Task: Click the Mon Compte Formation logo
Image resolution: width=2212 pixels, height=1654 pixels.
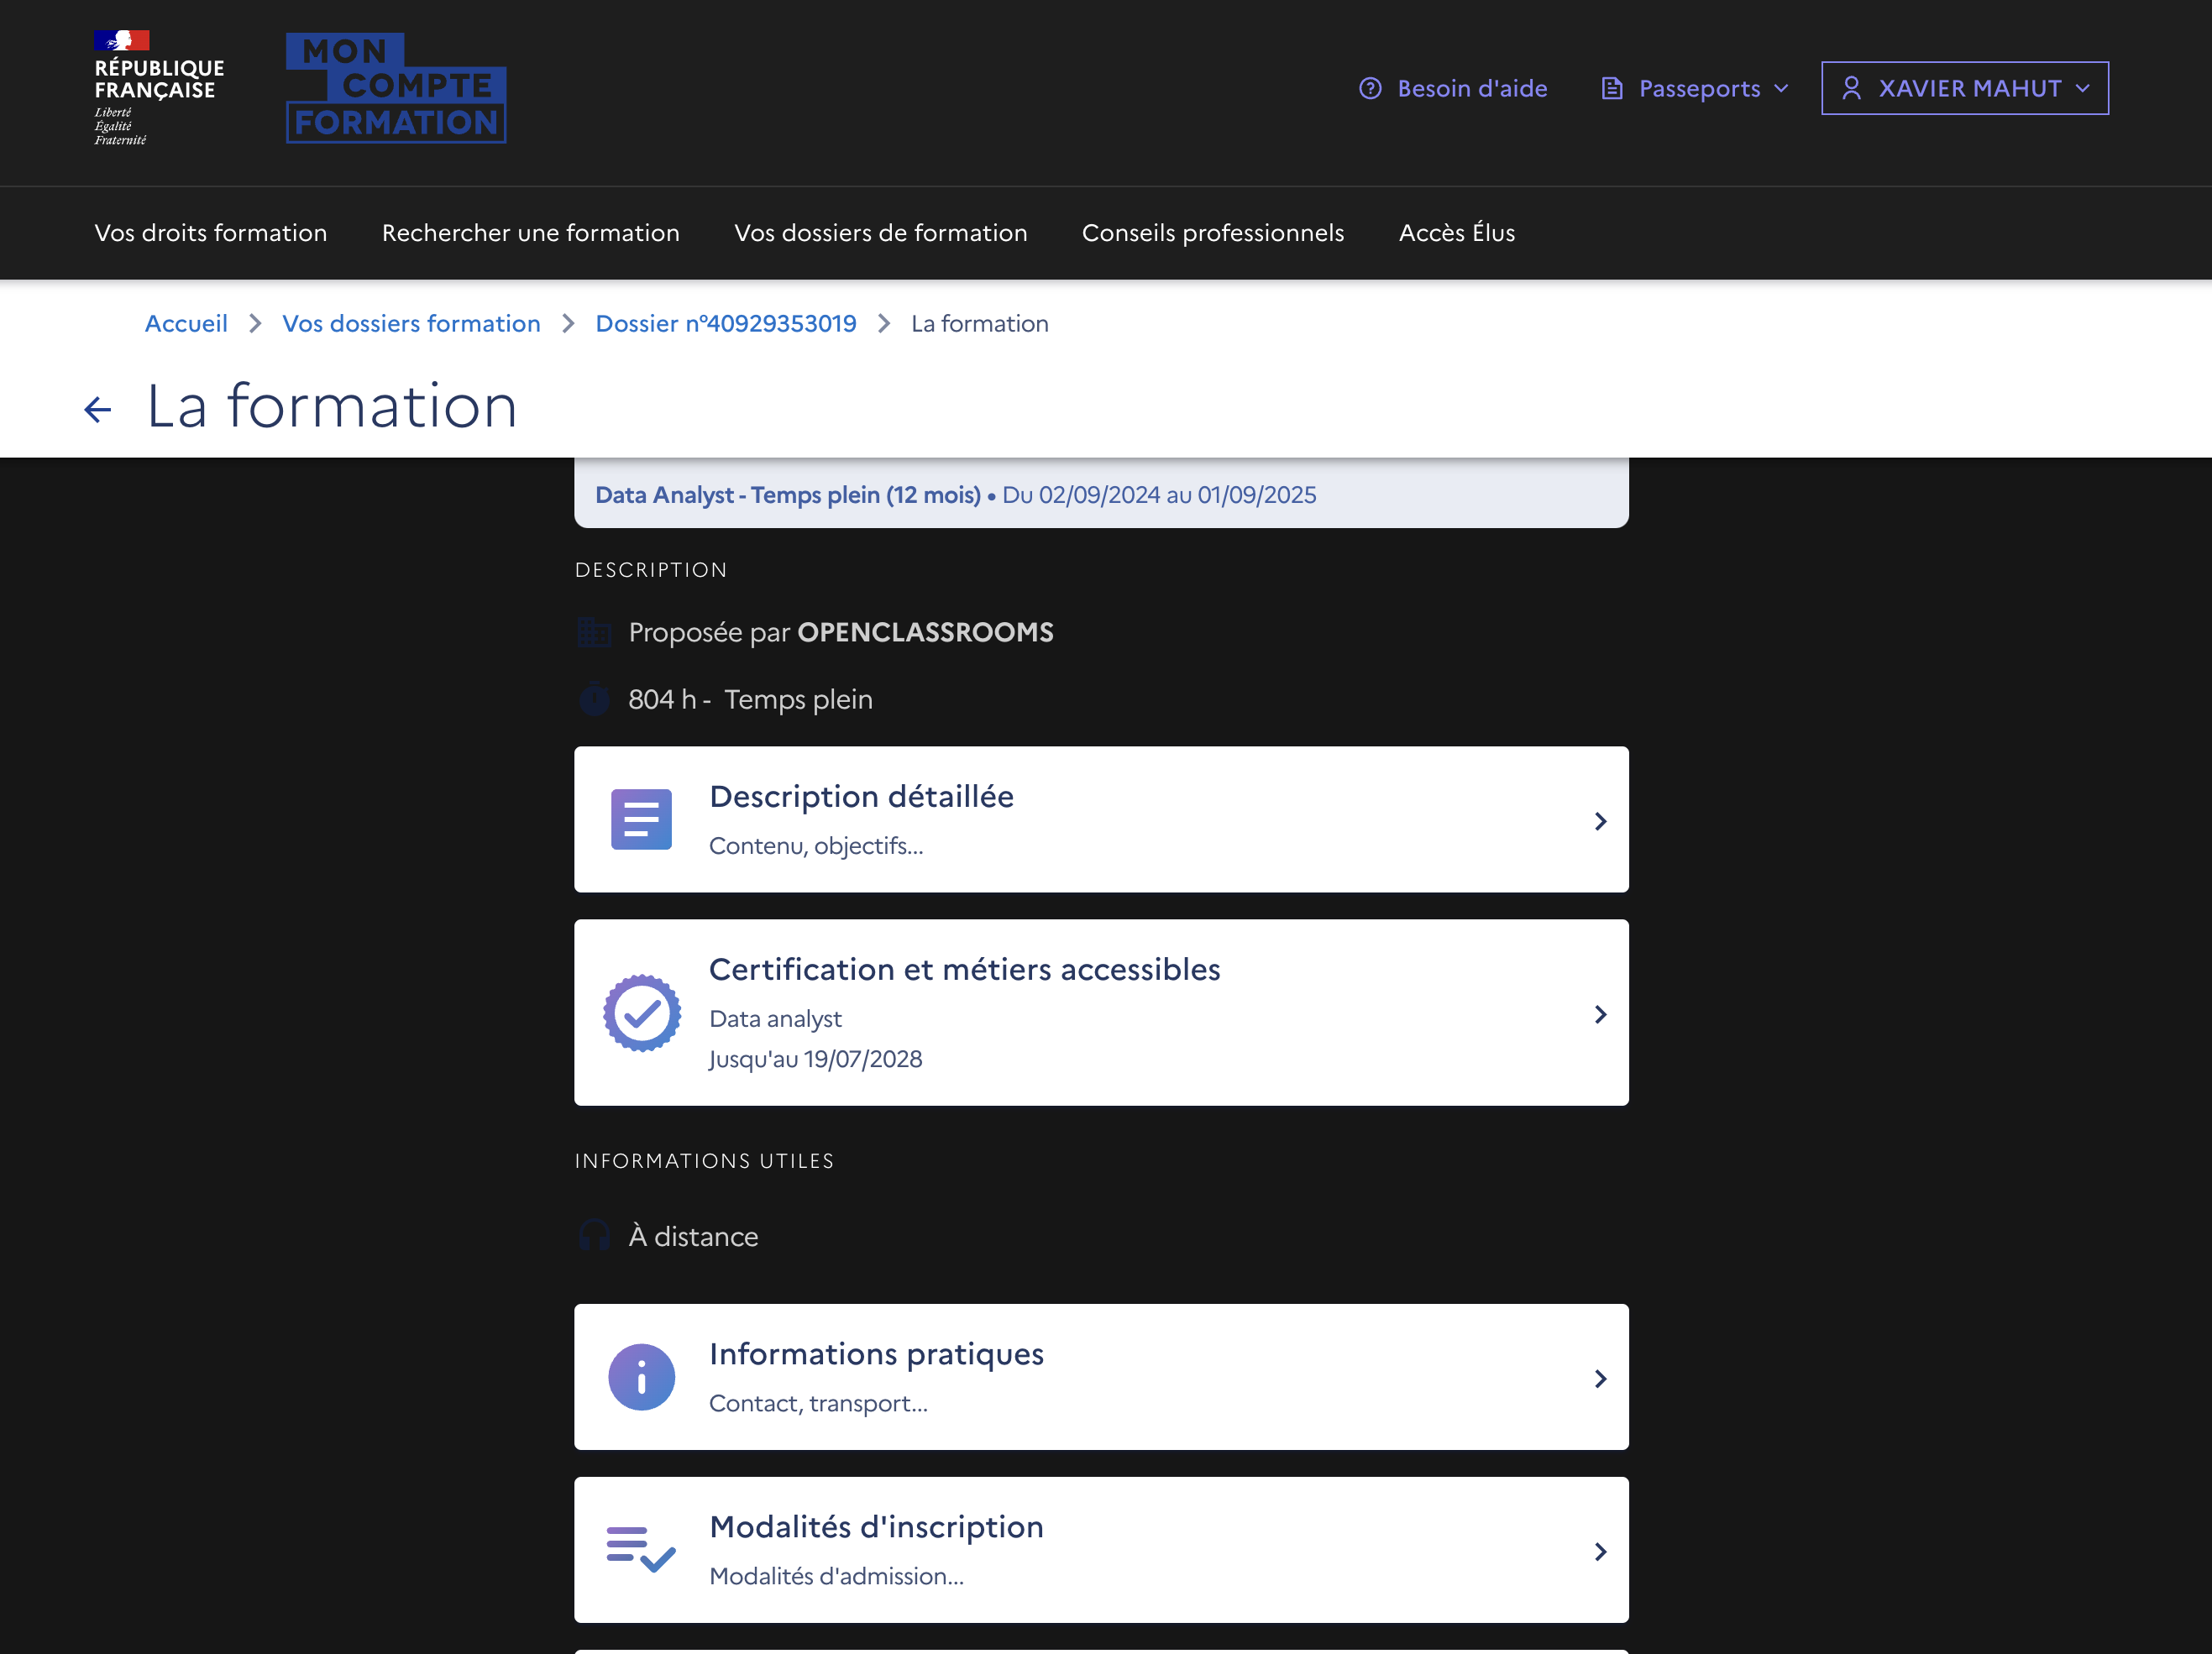Action: click(396, 88)
